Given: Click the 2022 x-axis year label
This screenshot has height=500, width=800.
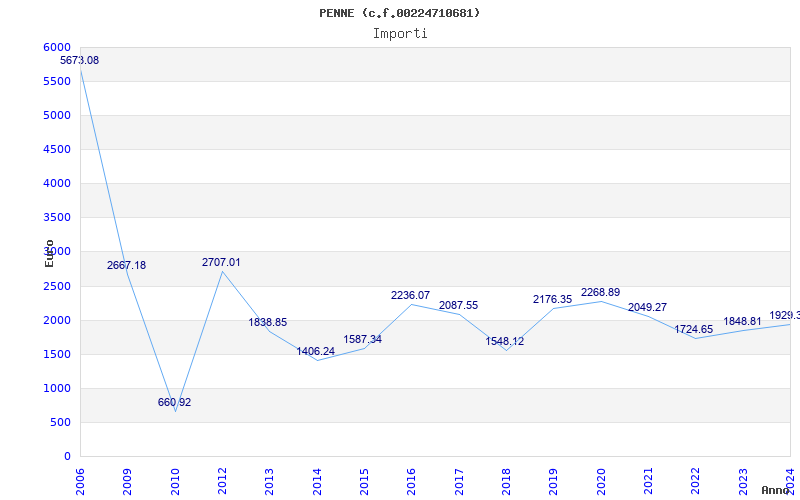Looking at the screenshot, I should (x=695, y=481).
